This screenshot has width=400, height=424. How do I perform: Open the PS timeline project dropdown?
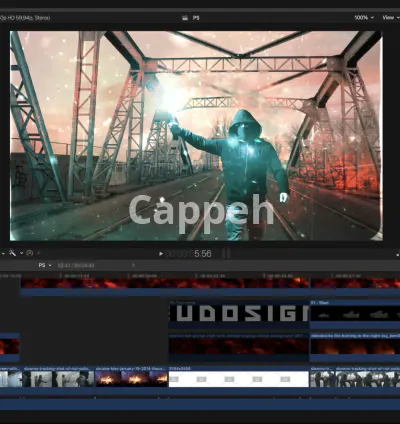[45, 265]
